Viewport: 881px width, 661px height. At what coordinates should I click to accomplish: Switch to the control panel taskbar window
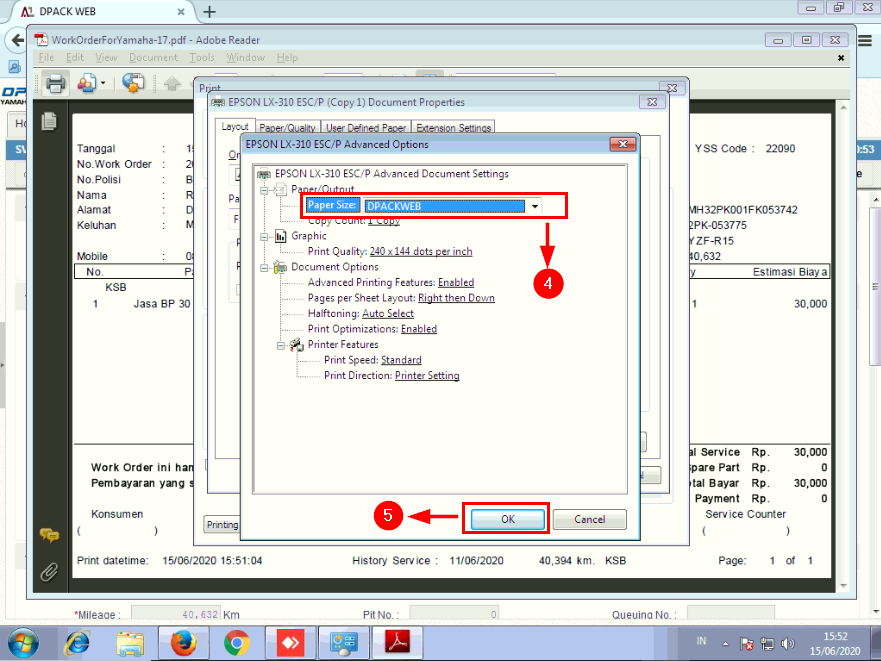[x=343, y=642]
